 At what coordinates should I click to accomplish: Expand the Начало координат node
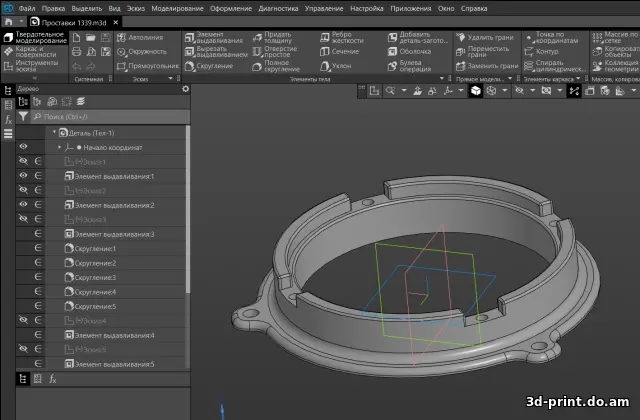[60, 147]
